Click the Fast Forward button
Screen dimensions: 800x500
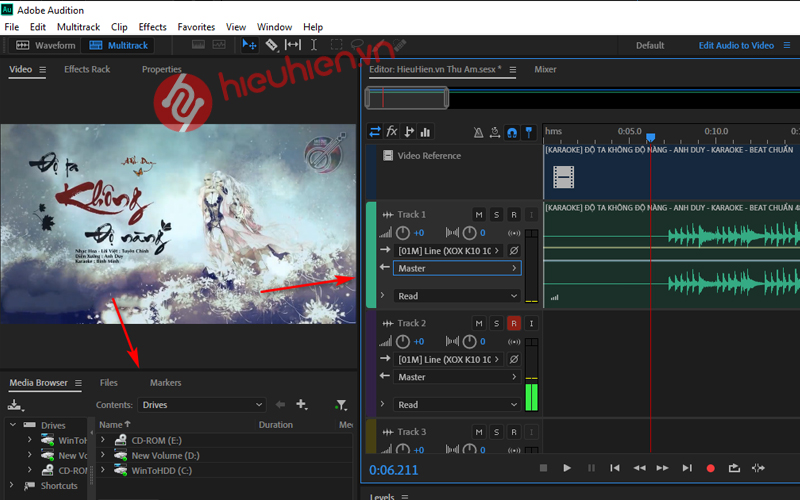click(x=662, y=468)
